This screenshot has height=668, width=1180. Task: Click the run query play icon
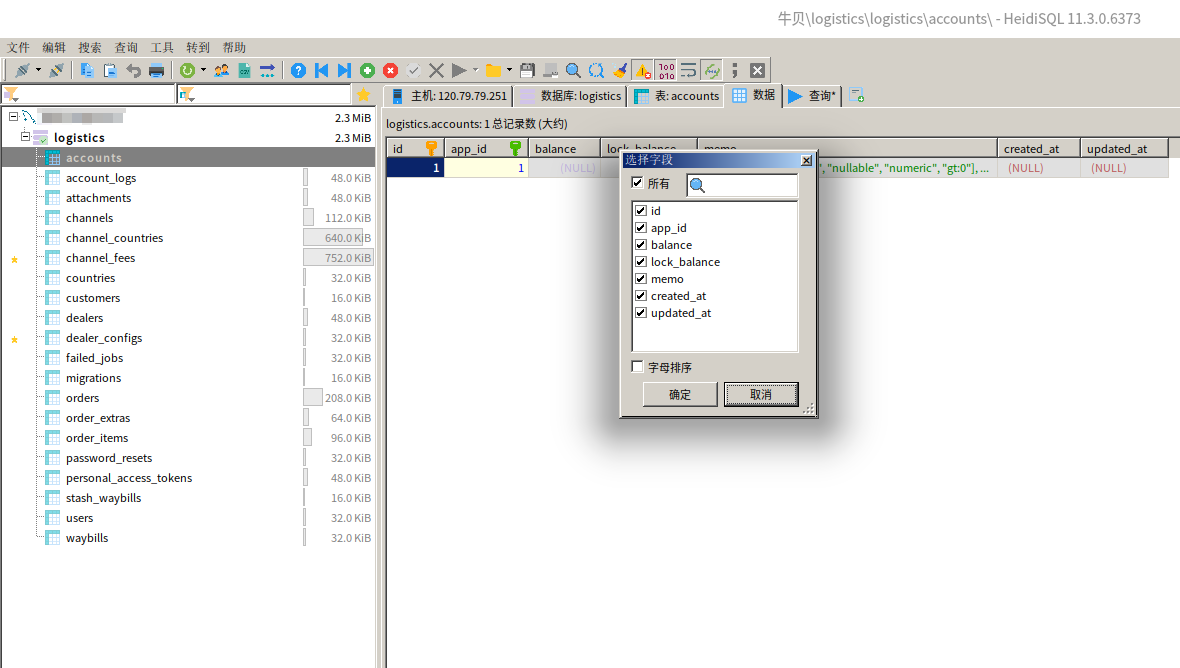458,71
